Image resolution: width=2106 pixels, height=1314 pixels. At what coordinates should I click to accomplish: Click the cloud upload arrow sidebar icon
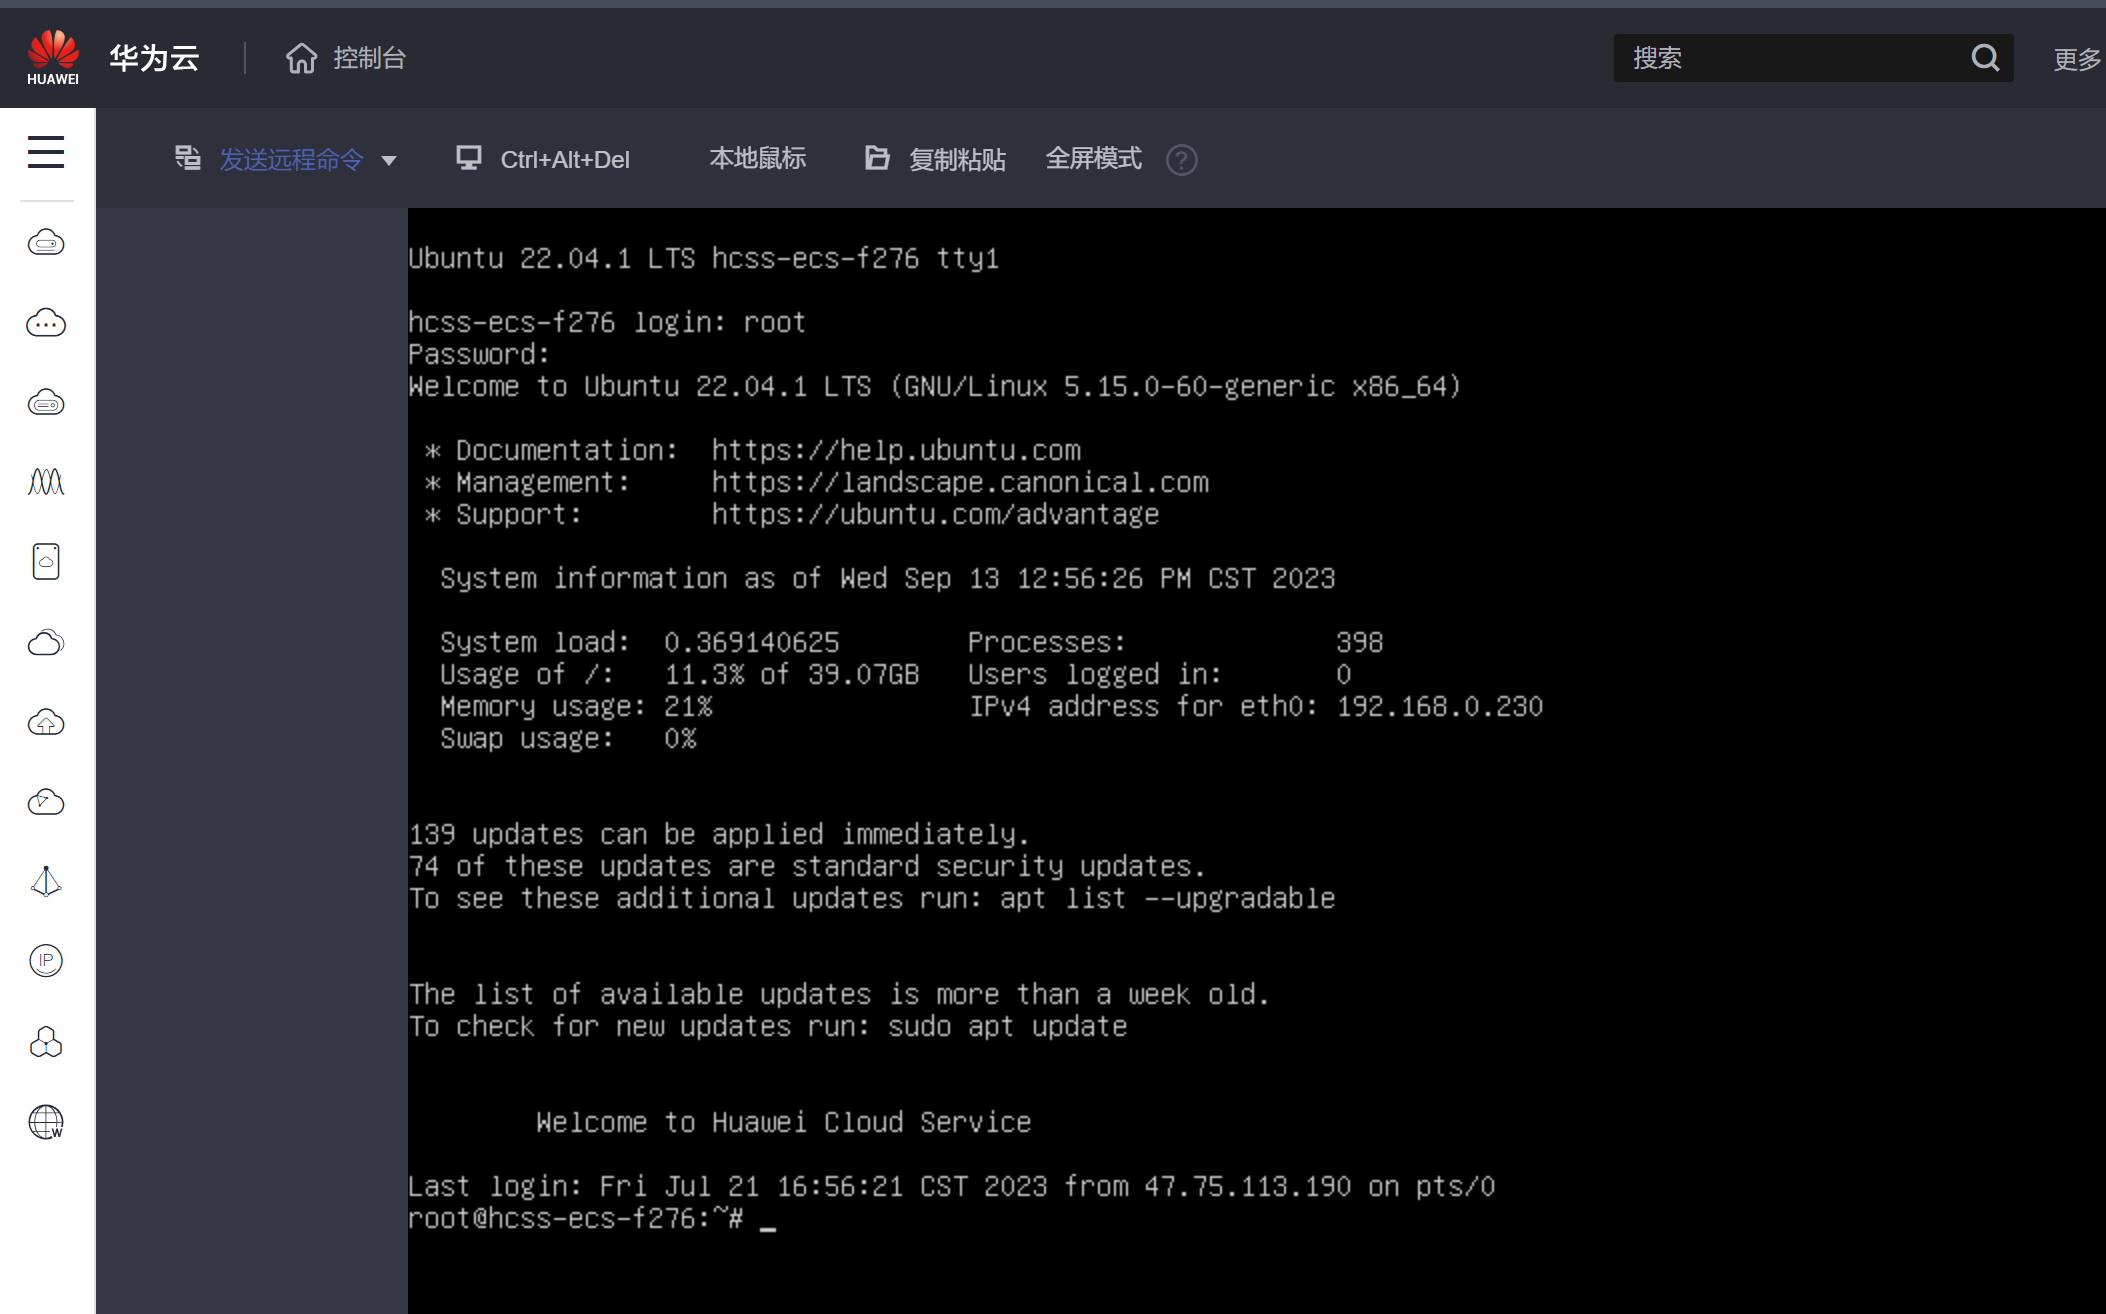click(x=46, y=722)
